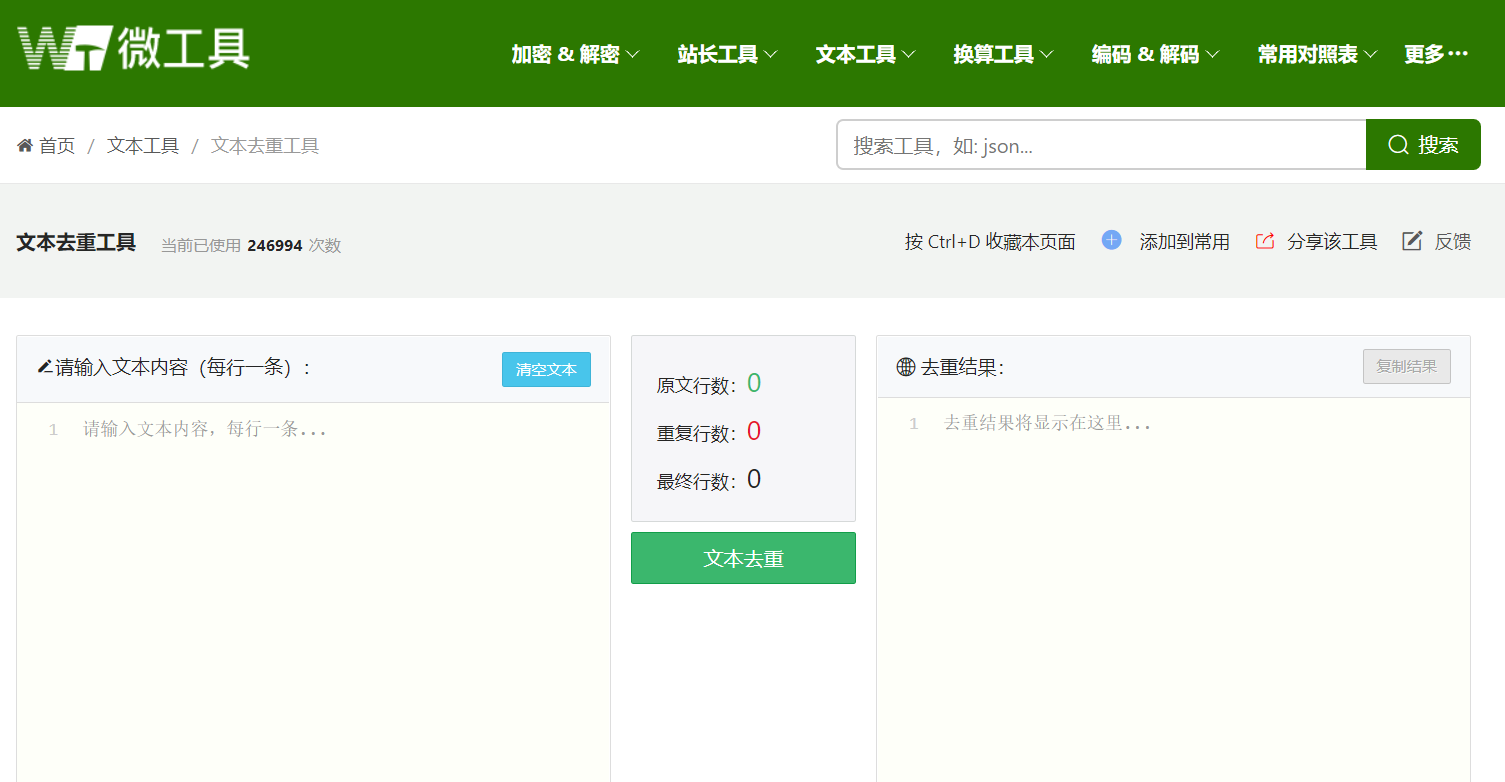
Task: Open the 反馈 link
Action: 1452,241
